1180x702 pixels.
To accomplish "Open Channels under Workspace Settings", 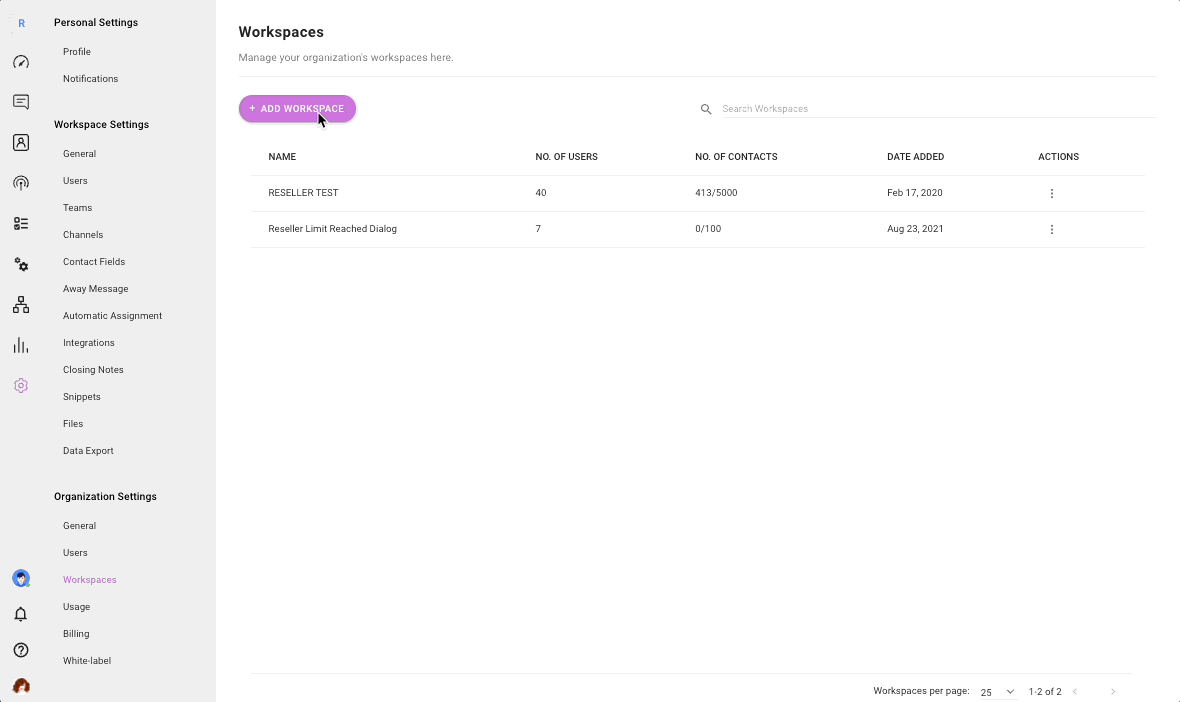I will tap(83, 235).
